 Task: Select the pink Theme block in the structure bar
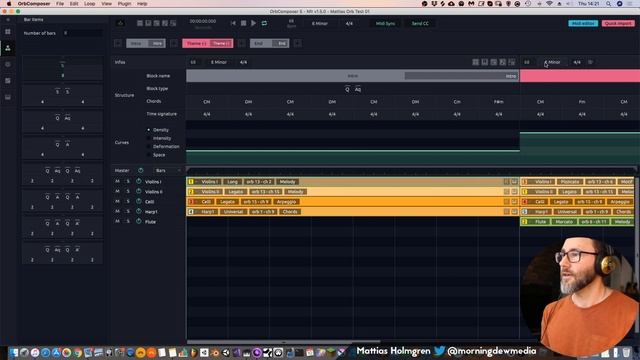tap(208, 43)
